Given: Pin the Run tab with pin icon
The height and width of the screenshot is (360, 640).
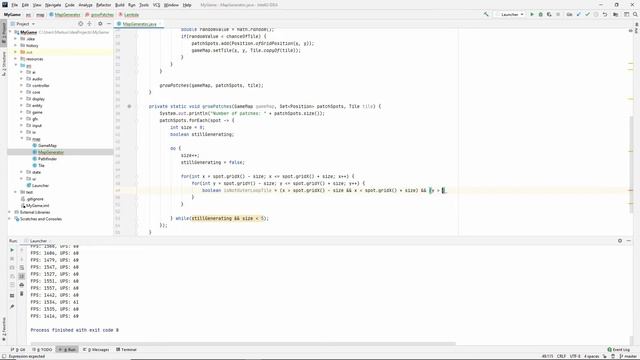Looking at the screenshot, I should coord(12,307).
